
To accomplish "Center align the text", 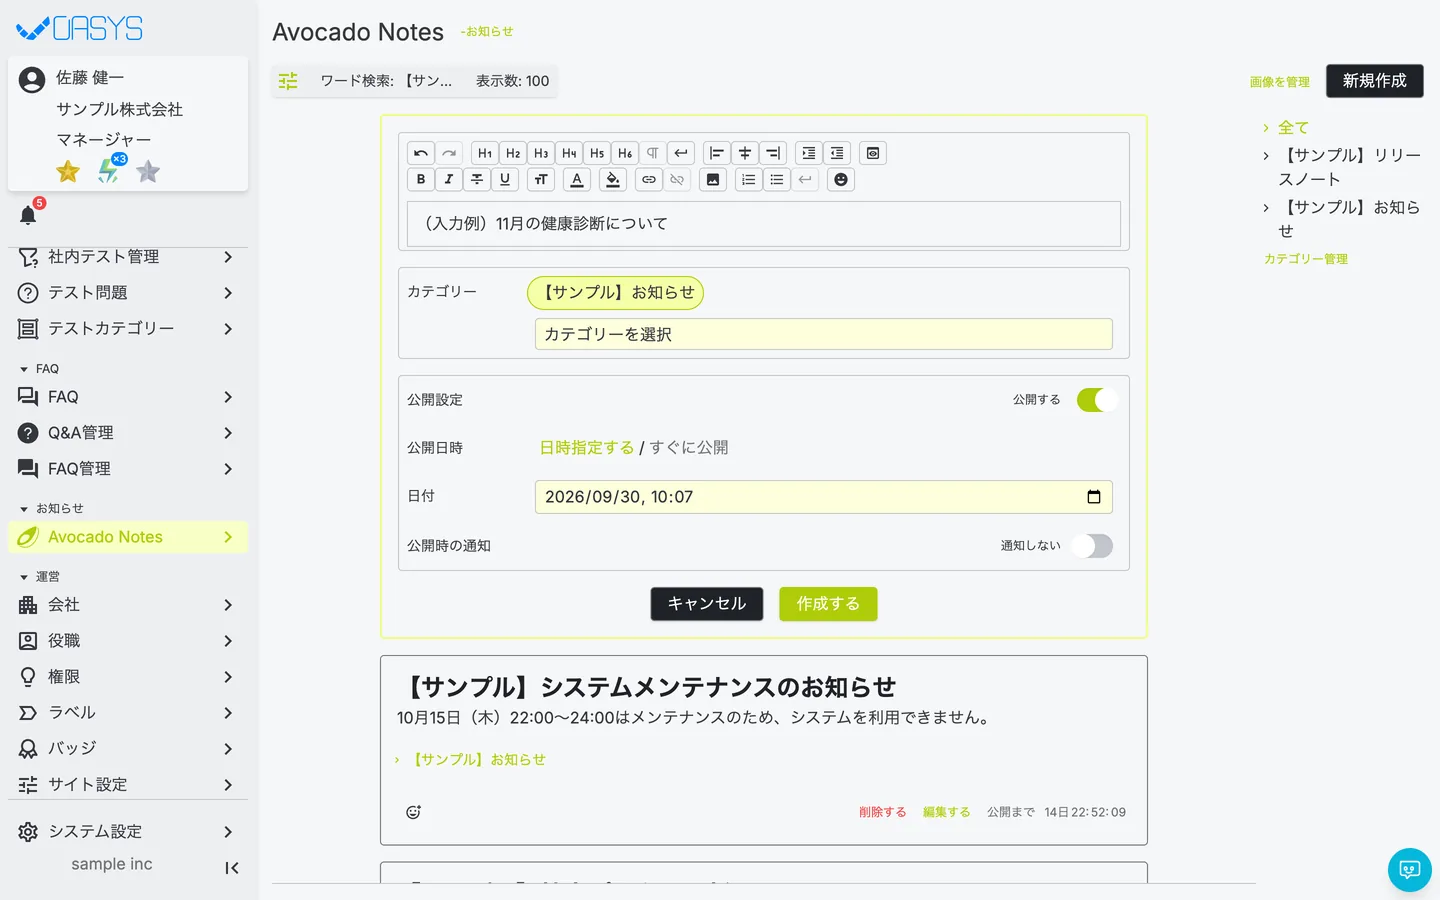I will coord(745,153).
